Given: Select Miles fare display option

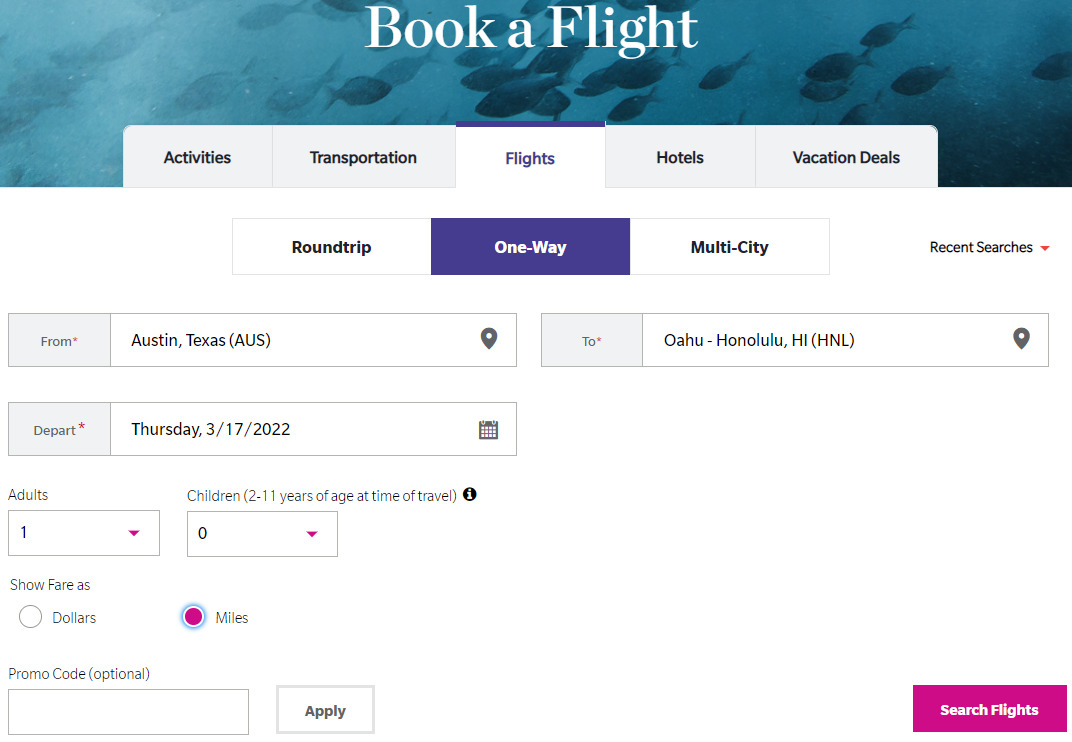Looking at the screenshot, I should tap(194, 617).
